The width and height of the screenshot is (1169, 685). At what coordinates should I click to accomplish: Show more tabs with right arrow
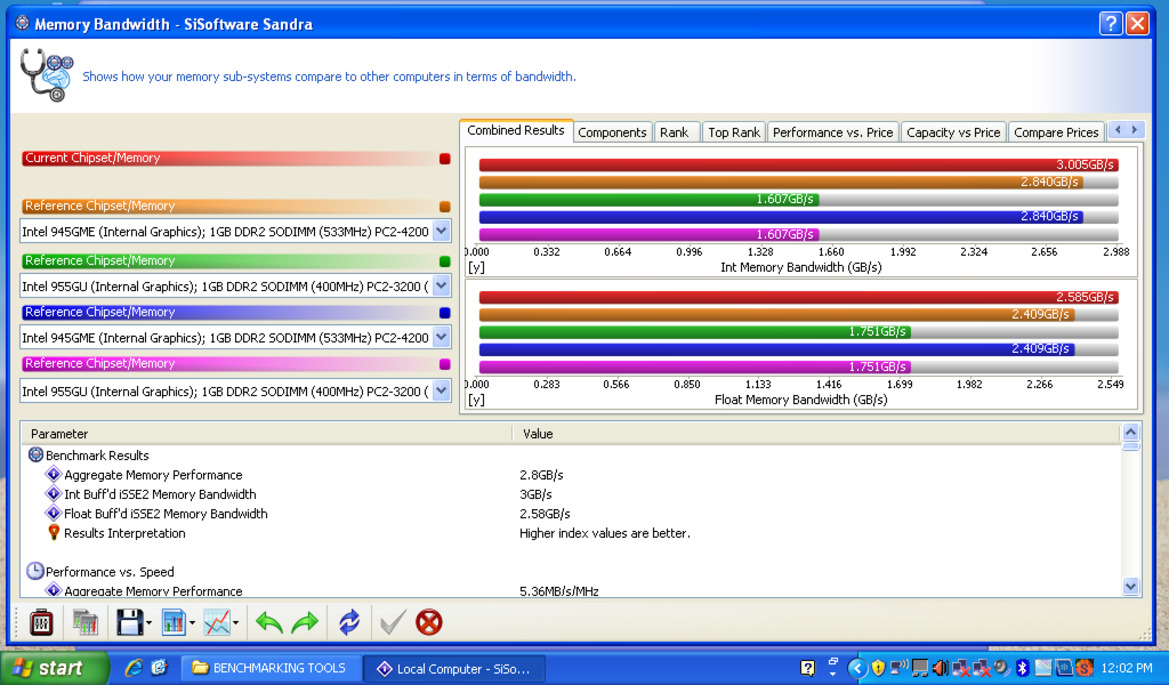1134,130
